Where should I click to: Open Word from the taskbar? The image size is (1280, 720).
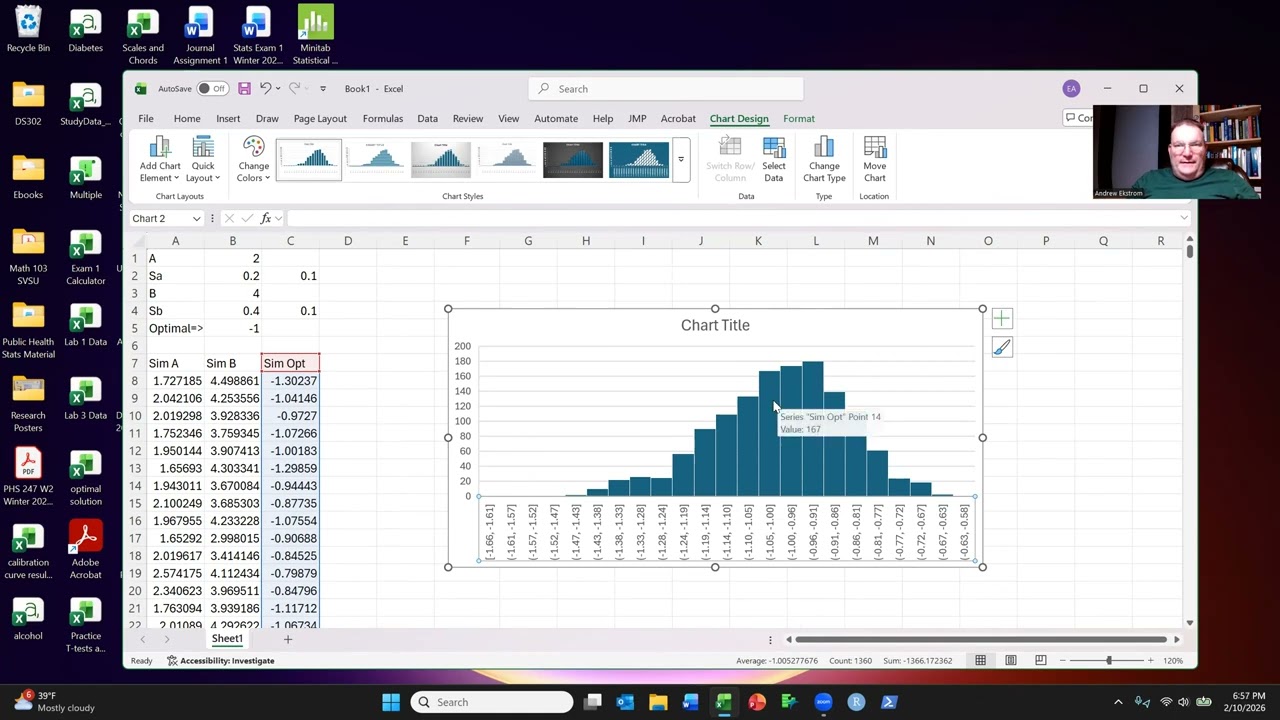pos(691,702)
